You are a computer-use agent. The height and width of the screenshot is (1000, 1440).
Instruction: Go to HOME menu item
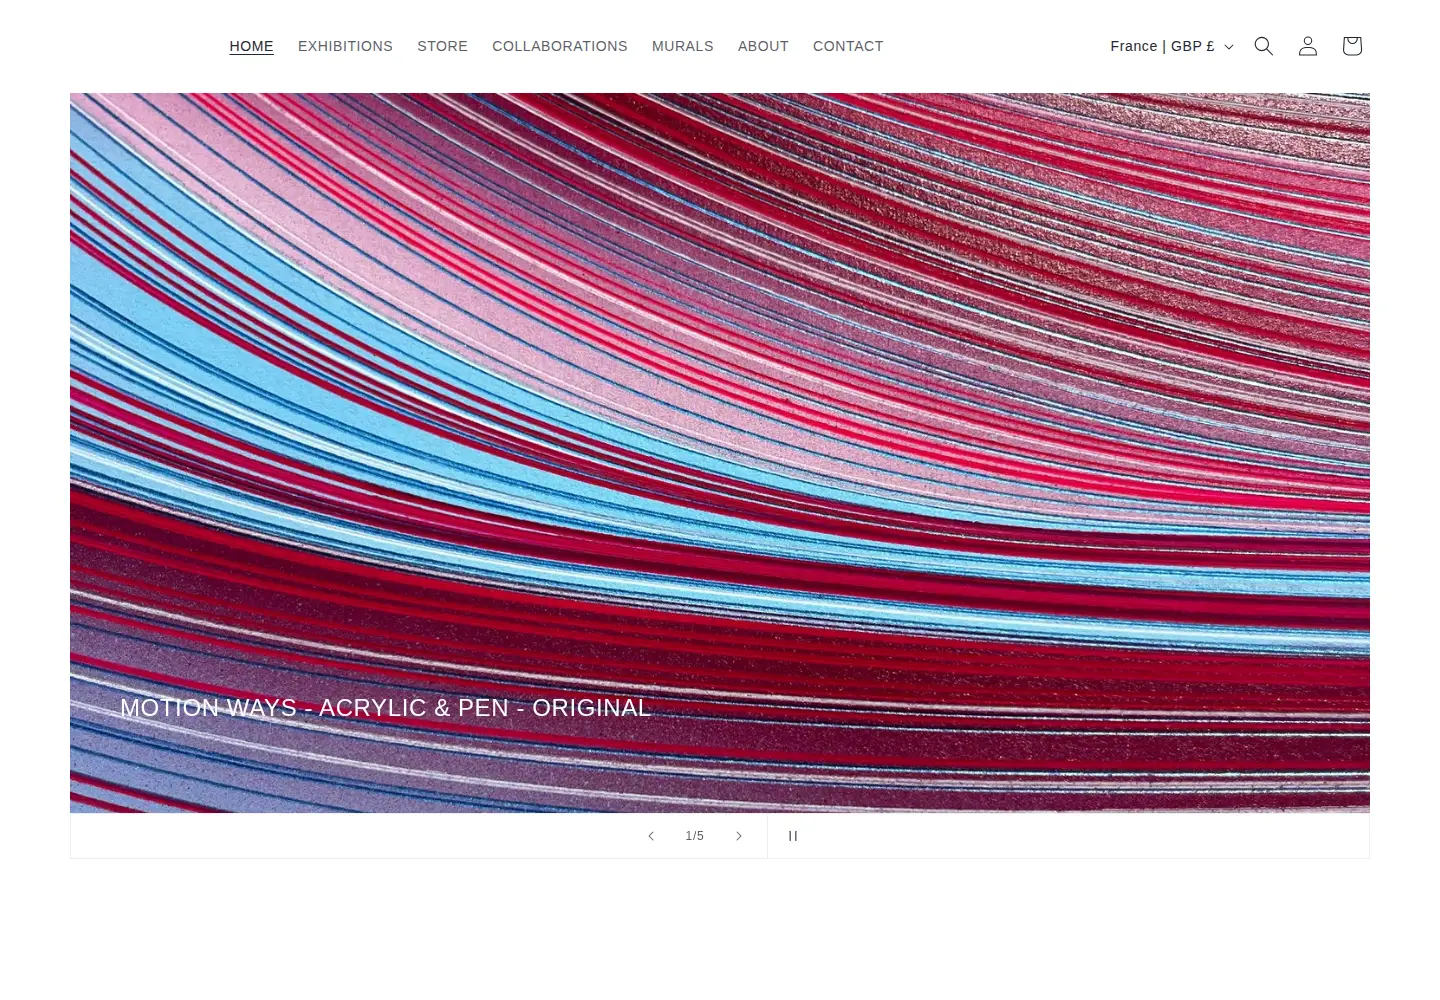tap(251, 46)
